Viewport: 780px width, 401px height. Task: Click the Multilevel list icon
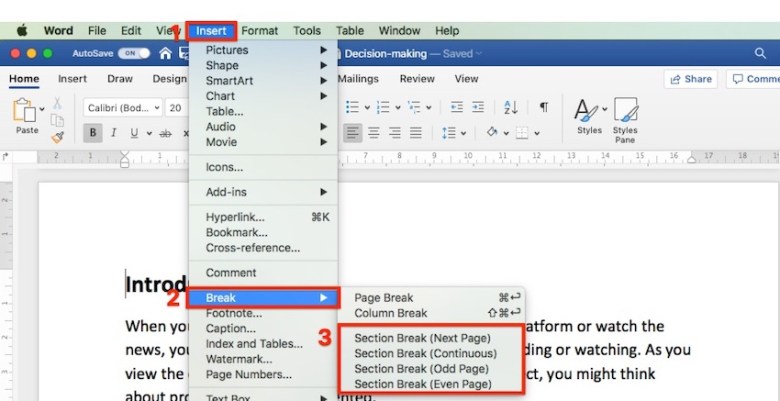414,107
